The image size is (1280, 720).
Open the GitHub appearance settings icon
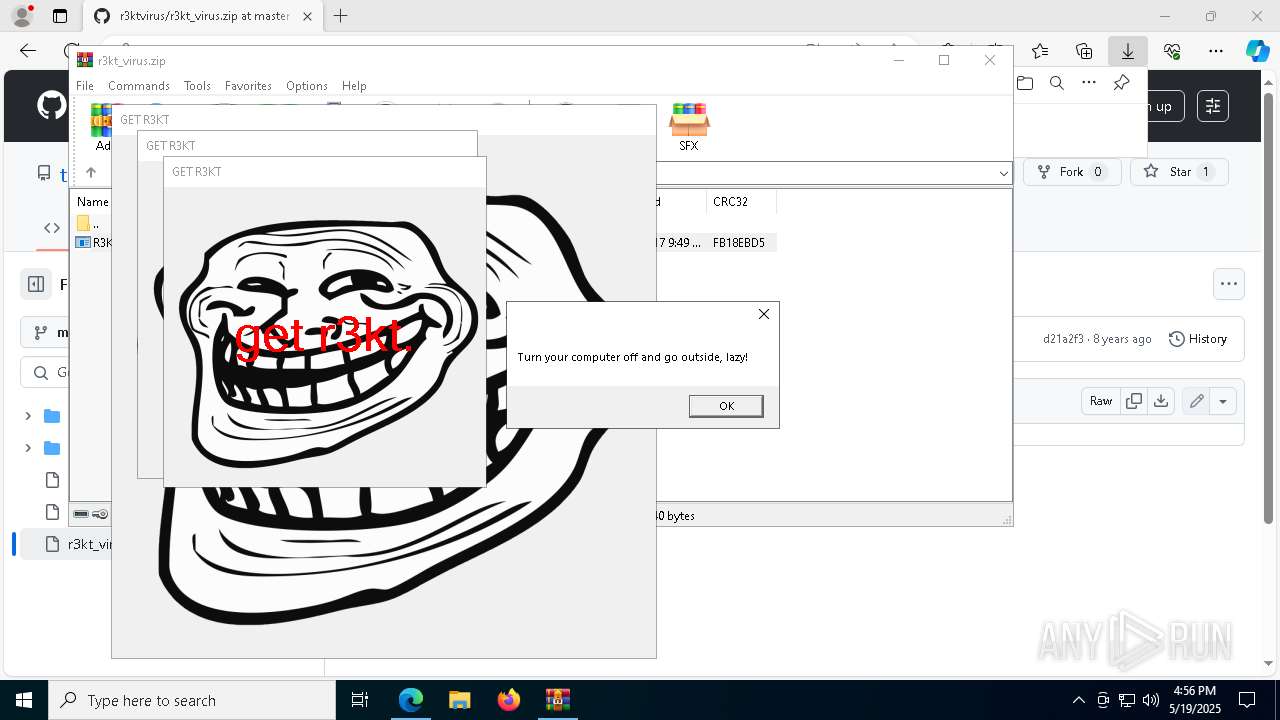click(1213, 106)
